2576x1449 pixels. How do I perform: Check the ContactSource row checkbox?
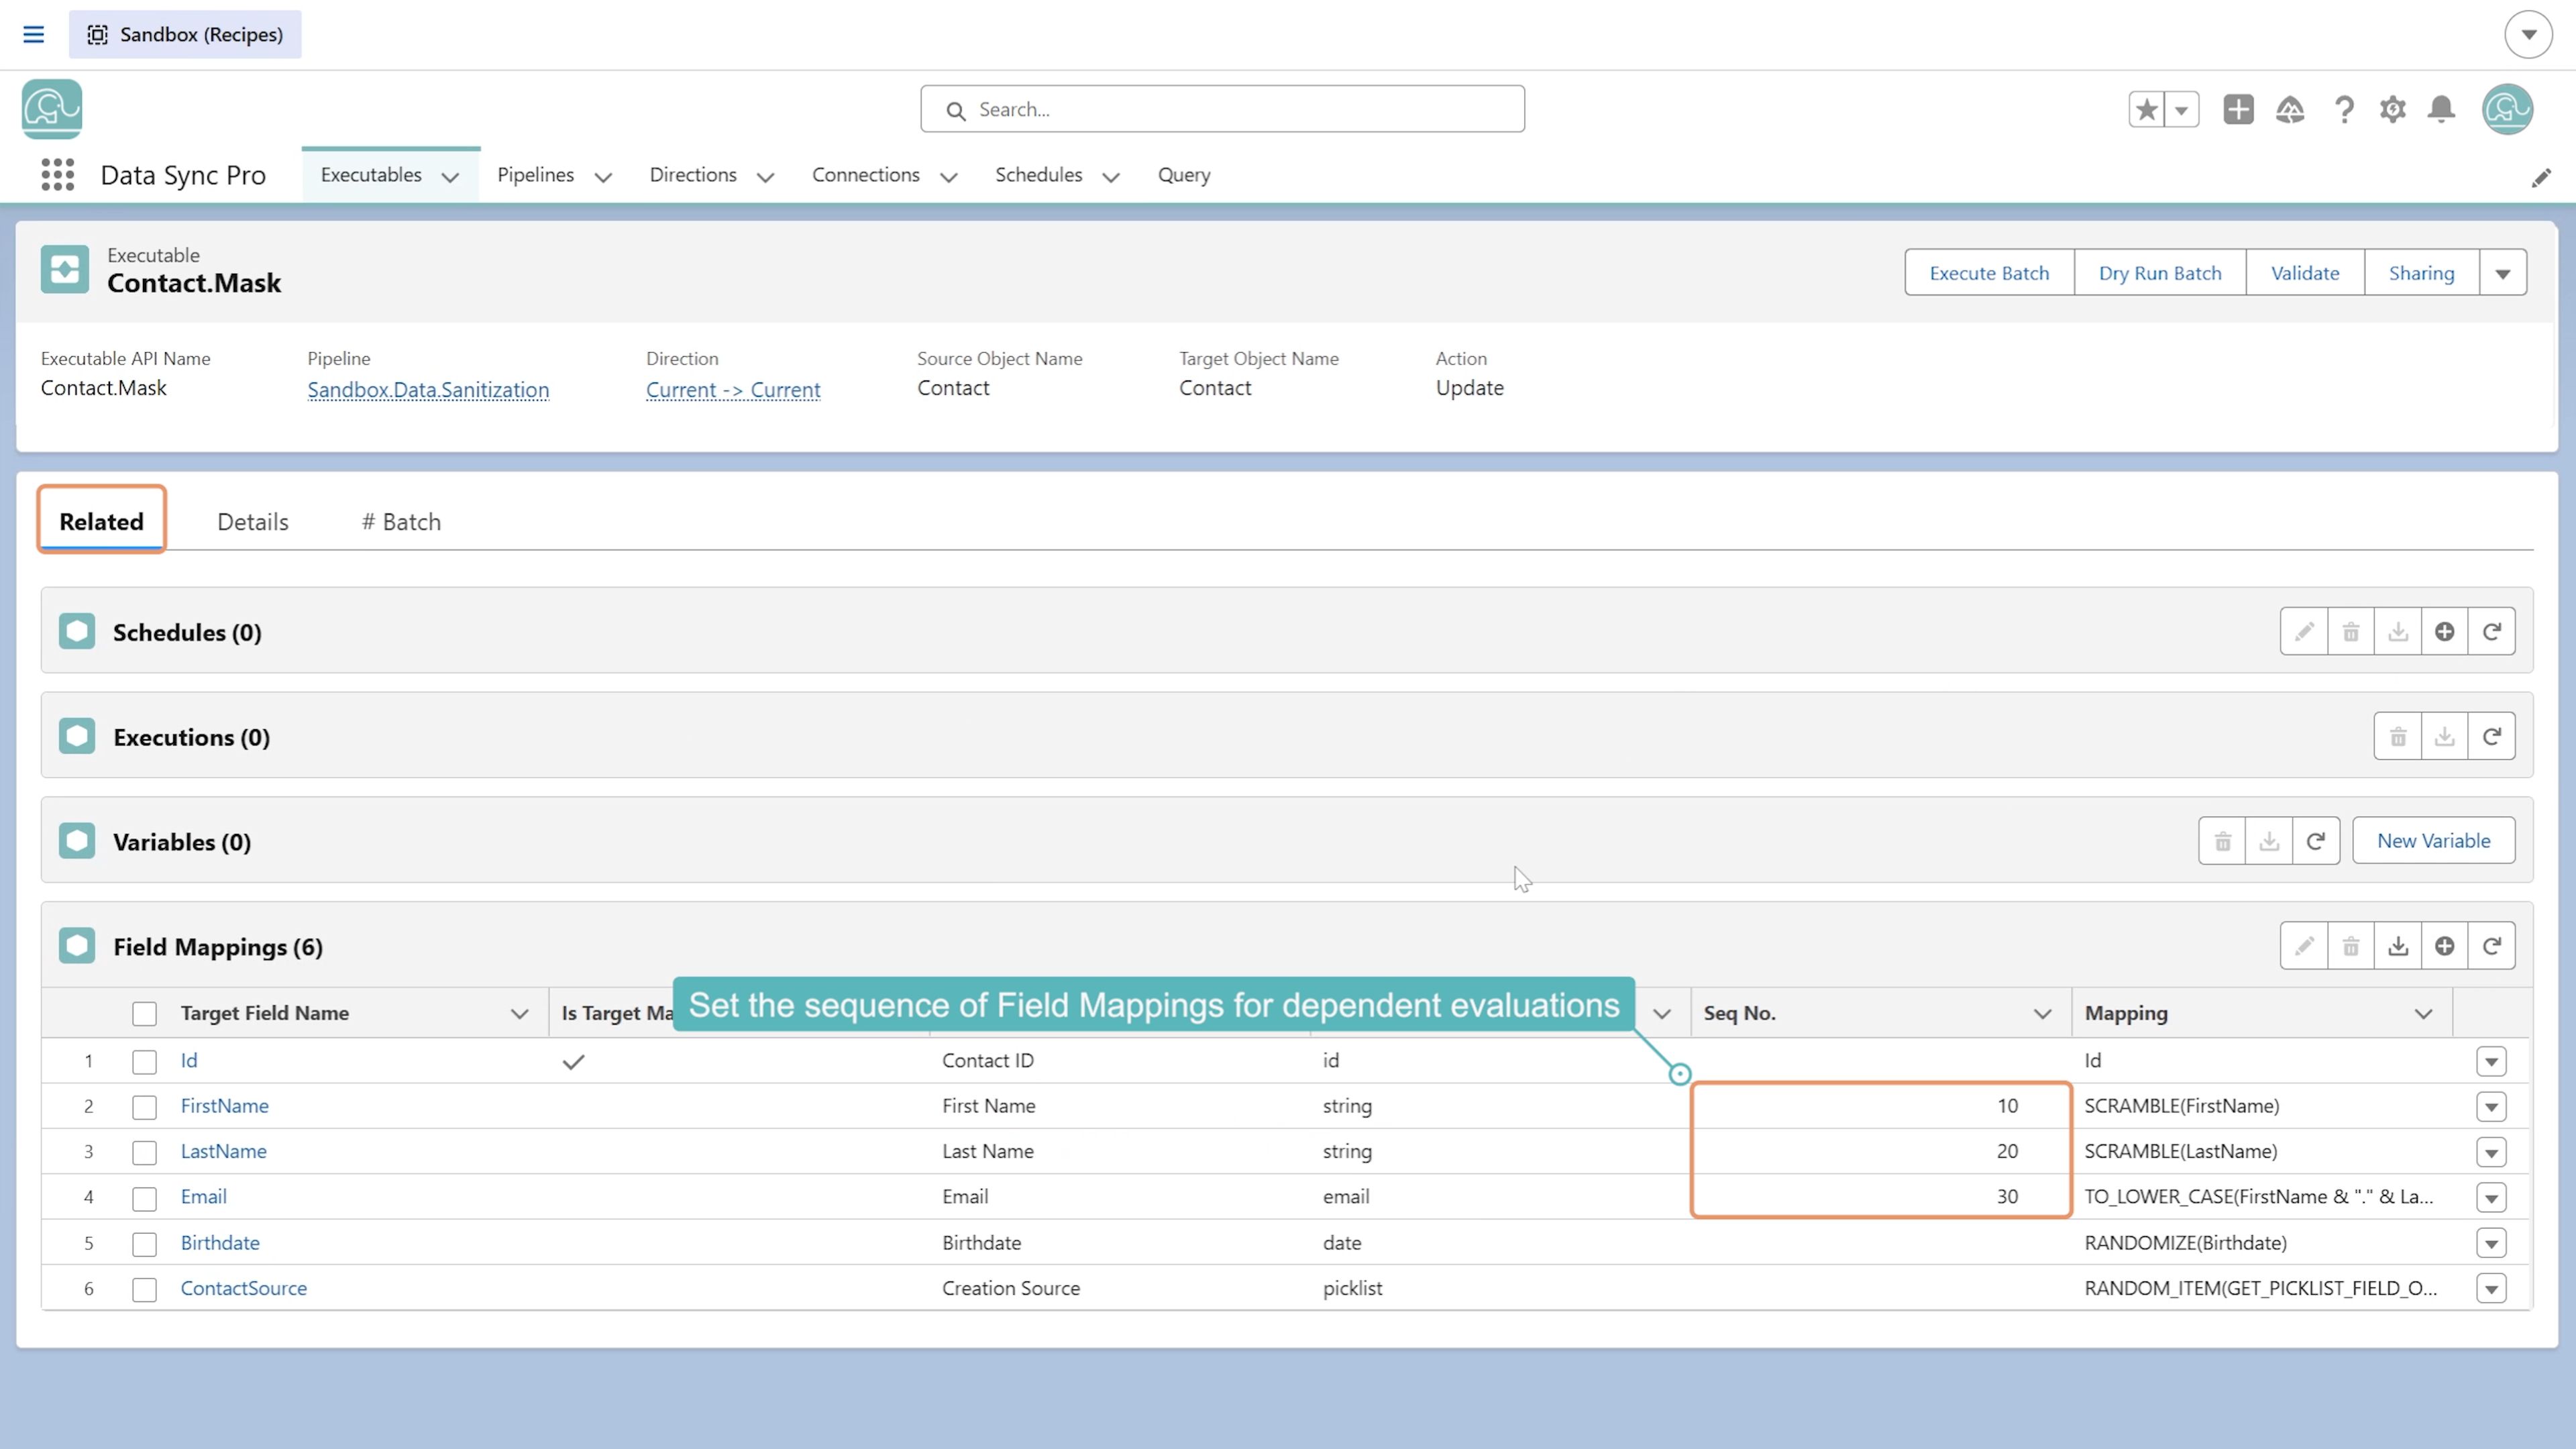145,1290
